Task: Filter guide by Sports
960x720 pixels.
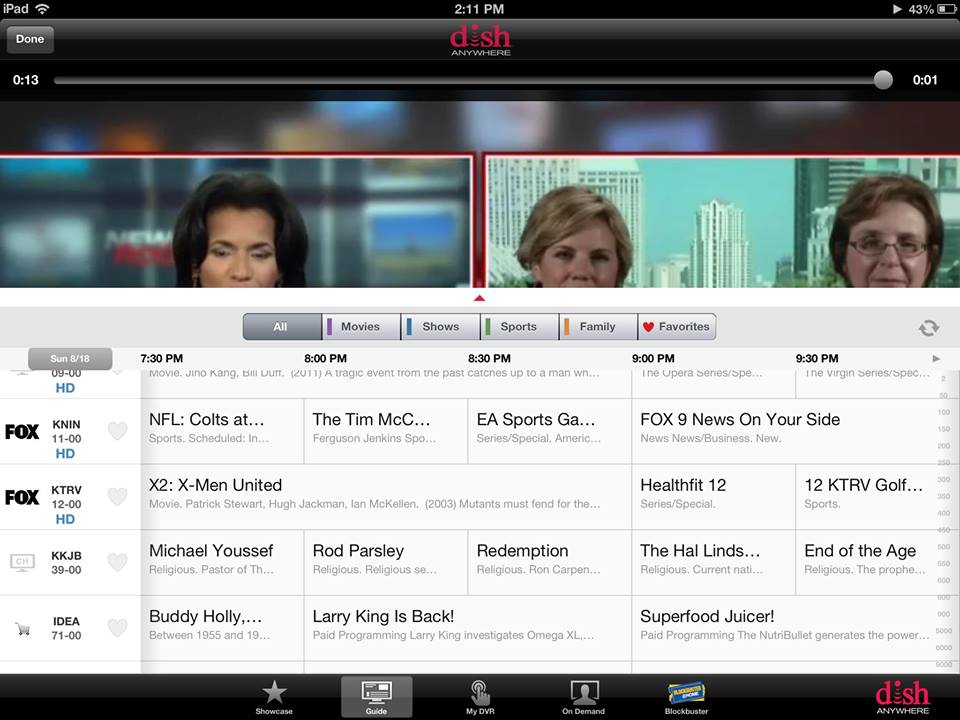Action: point(518,327)
